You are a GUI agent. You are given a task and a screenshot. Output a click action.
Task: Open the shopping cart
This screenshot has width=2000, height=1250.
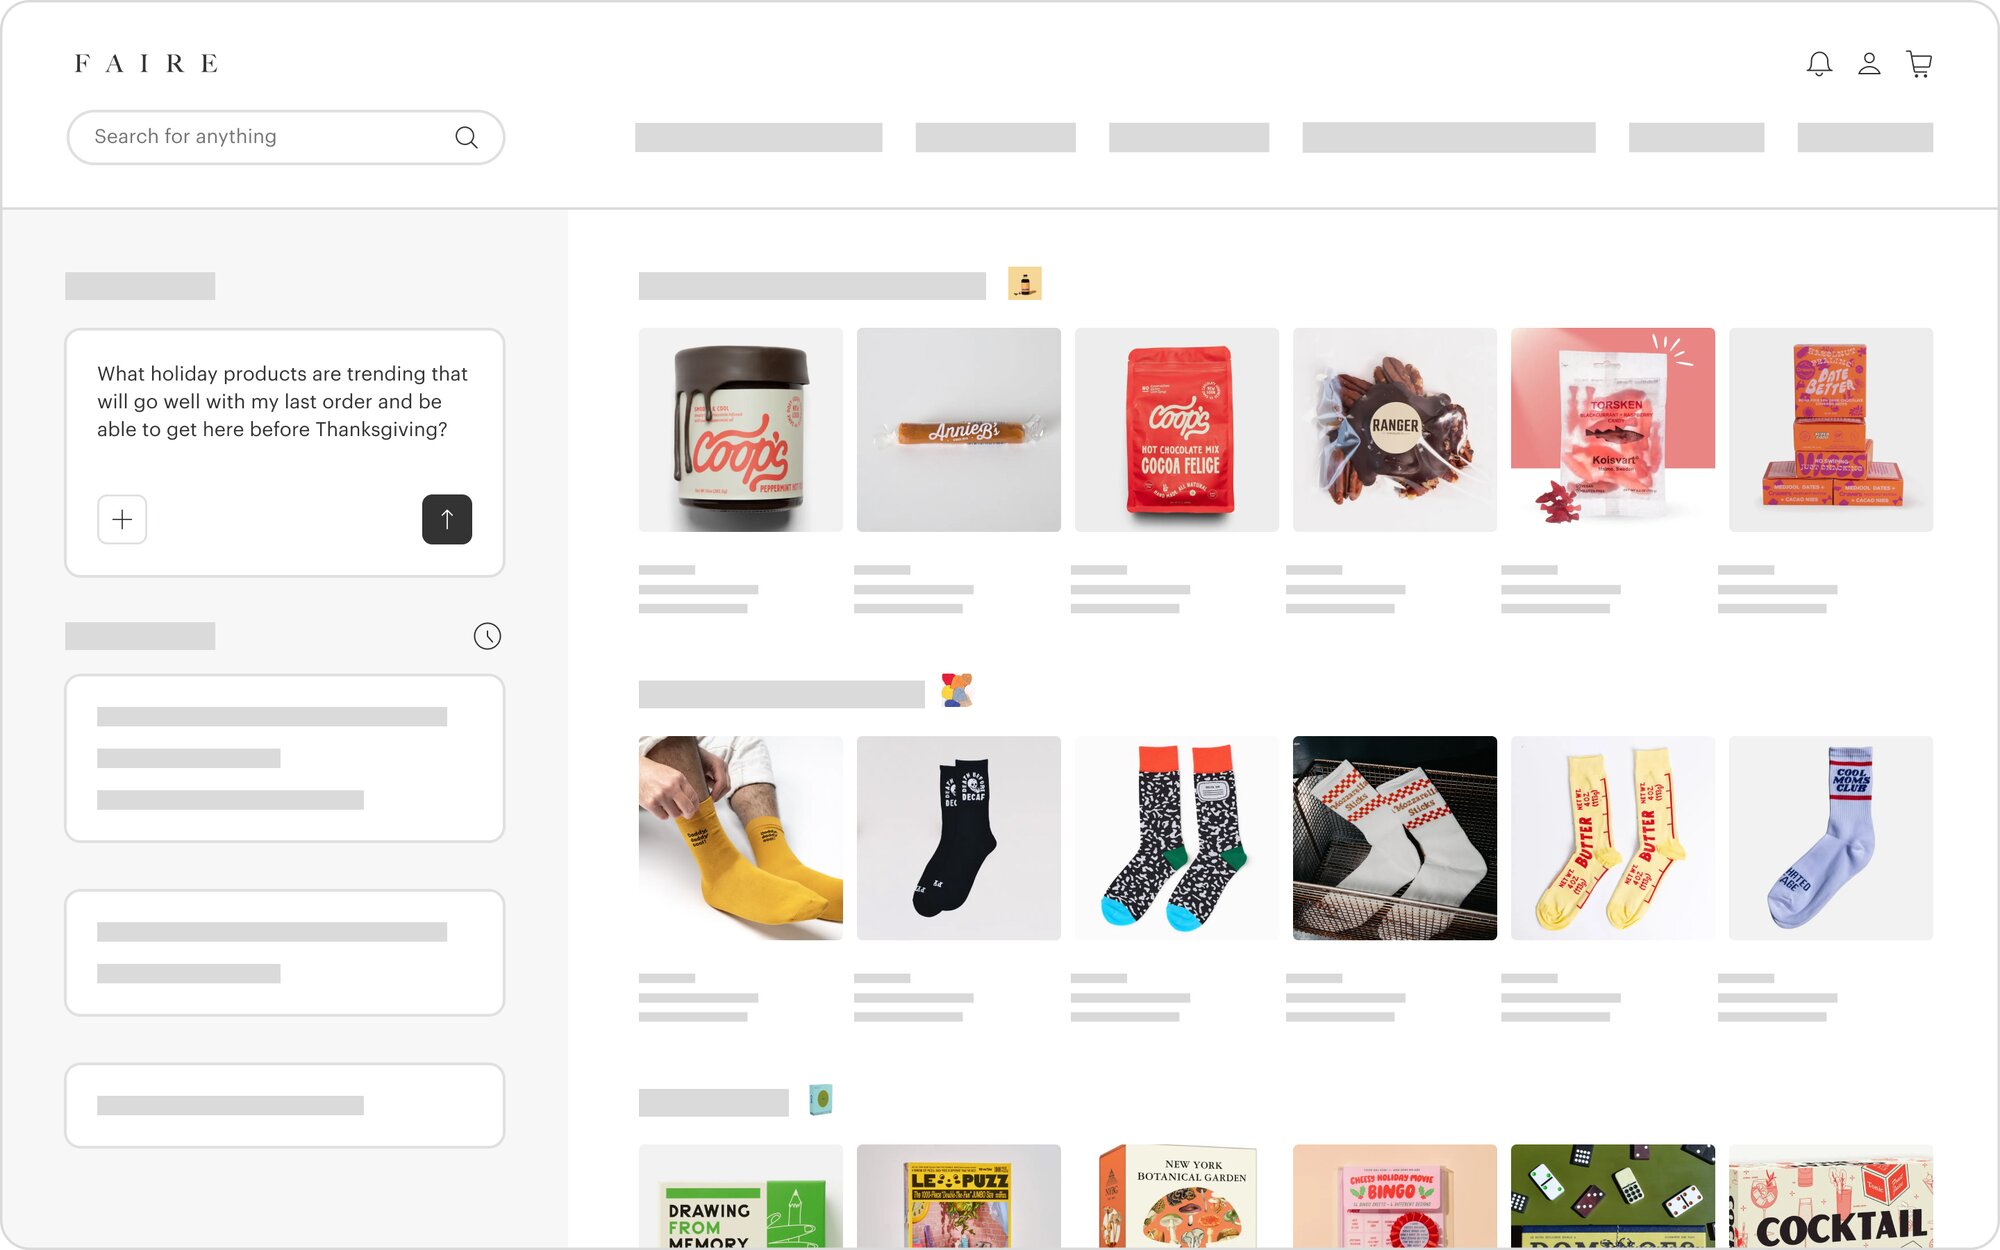[x=1919, y=64]
